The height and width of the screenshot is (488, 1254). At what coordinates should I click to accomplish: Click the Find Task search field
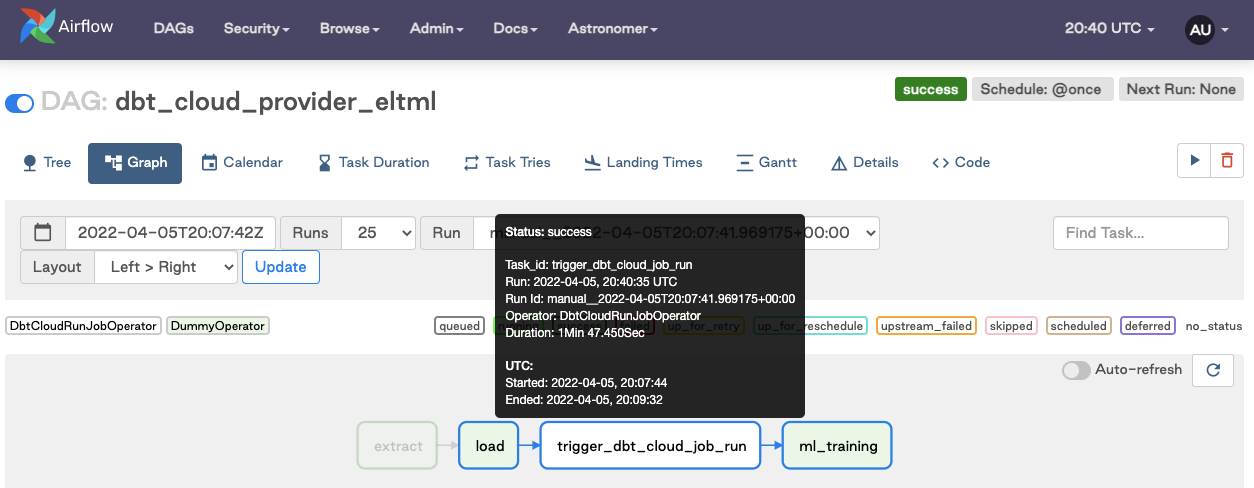click(x=1140, y=233)
